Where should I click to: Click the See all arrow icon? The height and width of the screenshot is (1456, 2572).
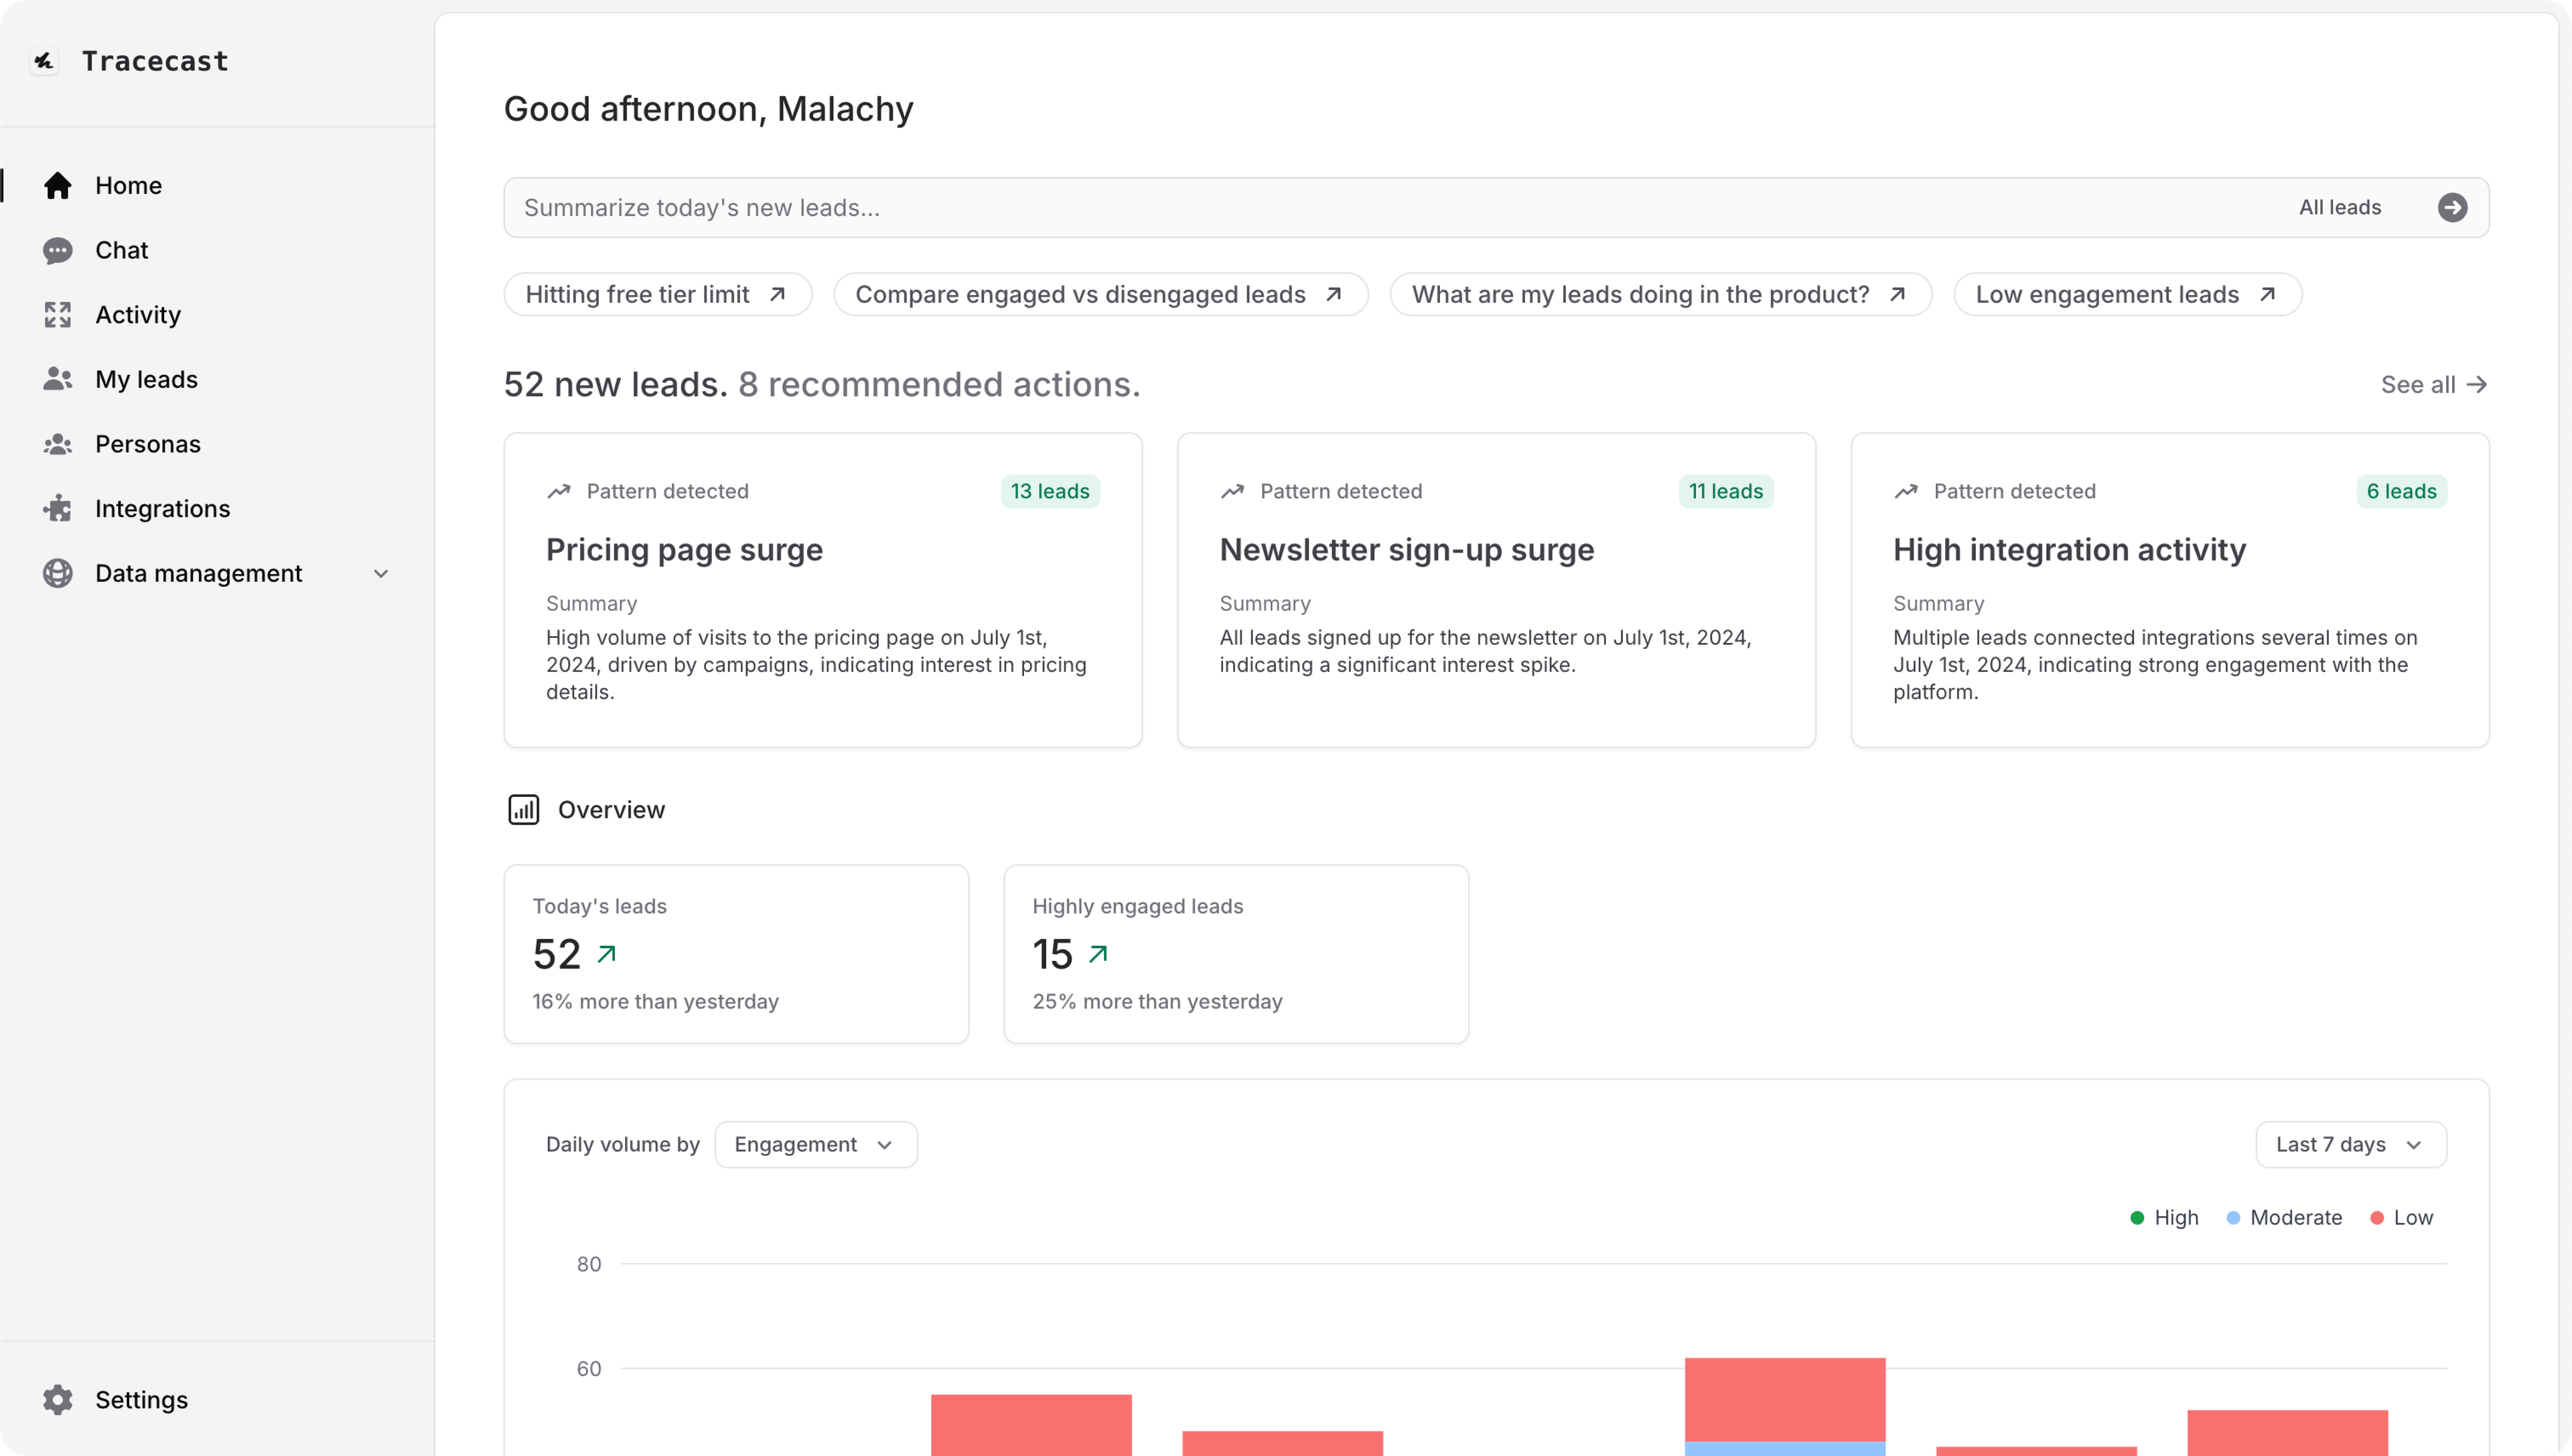coord(2476,385)
